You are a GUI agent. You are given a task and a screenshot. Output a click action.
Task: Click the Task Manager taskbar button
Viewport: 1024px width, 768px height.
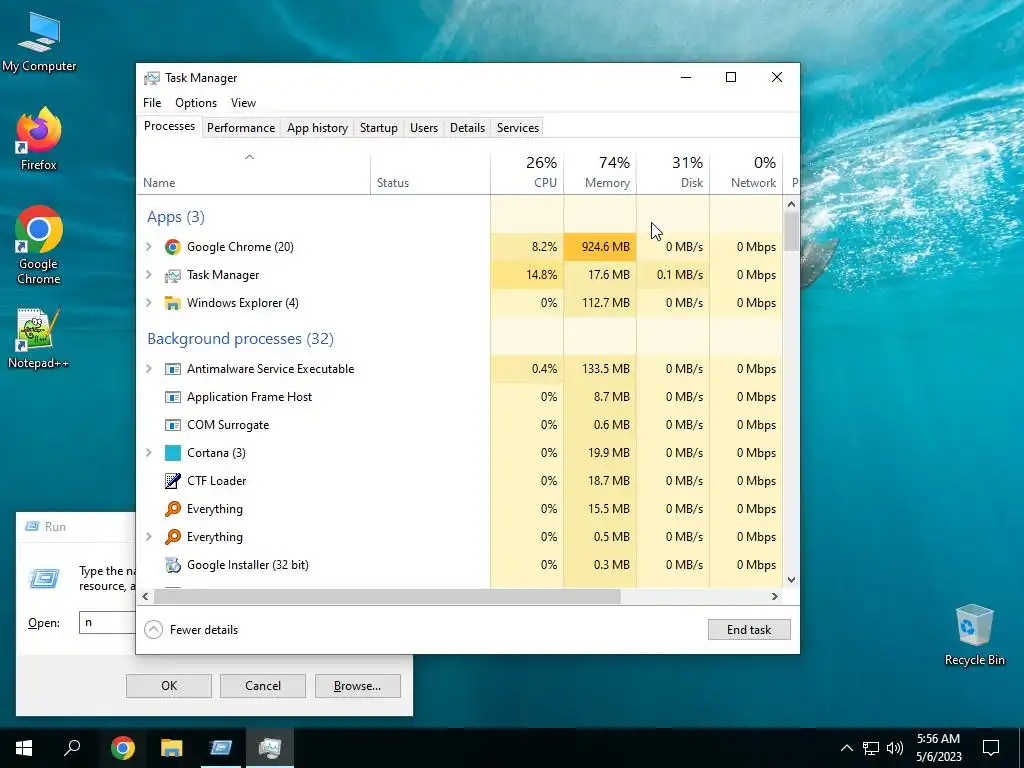pyautogui.click(x=270, y=748)
